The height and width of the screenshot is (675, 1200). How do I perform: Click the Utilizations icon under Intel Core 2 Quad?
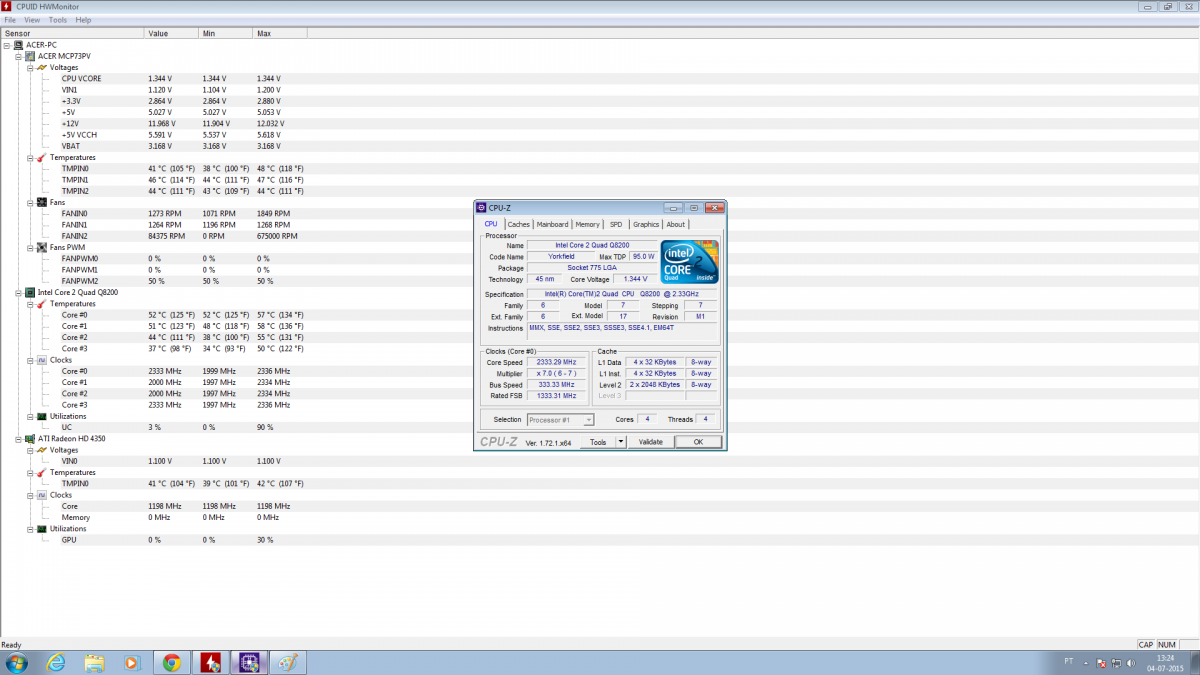coord(42,416)
